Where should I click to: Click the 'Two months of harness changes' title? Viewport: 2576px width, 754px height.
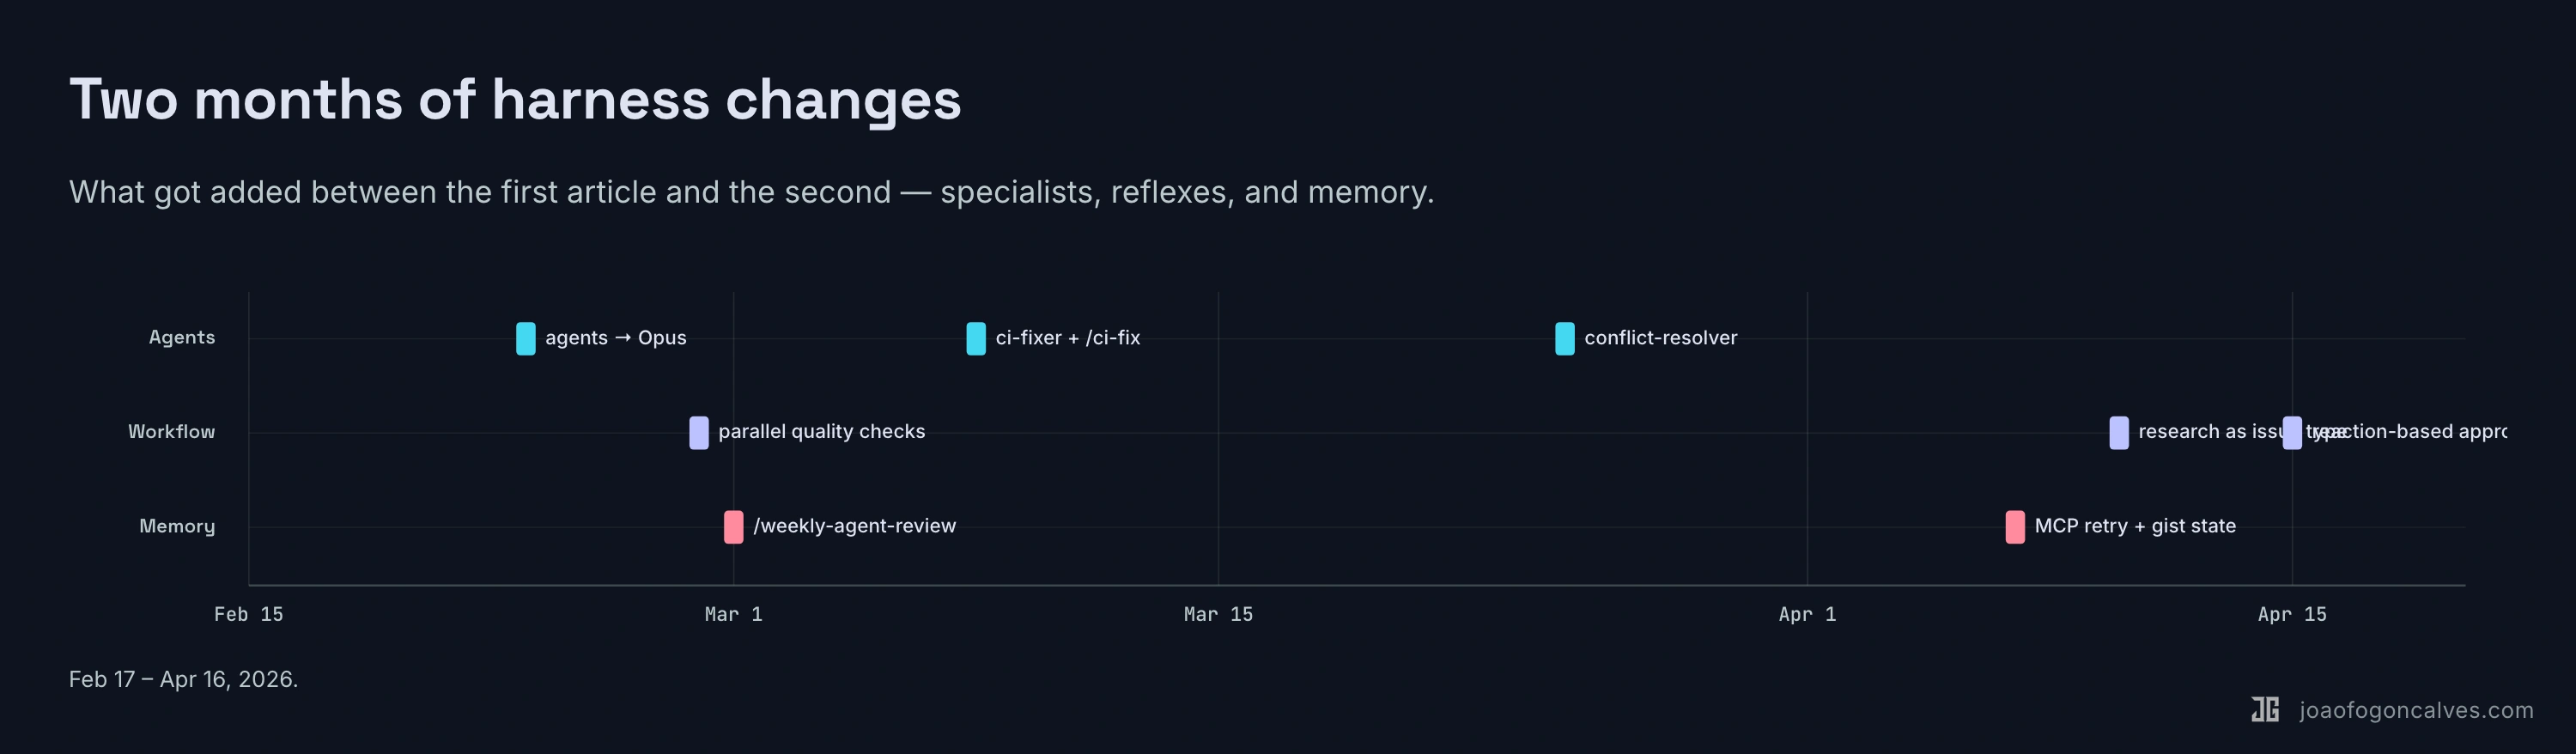[x=515, y=100]
